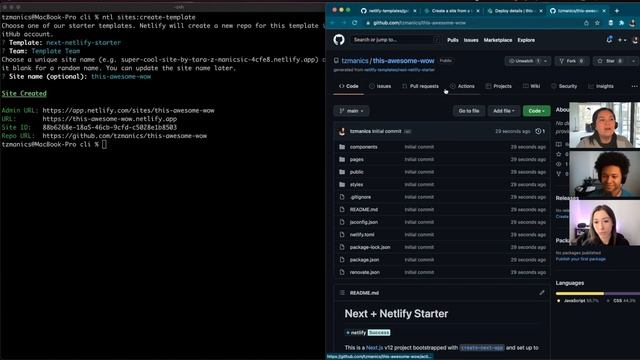This screenshot has width=640, height=360.
Task: Open the README outline list icon
Action: pos(342,293)
